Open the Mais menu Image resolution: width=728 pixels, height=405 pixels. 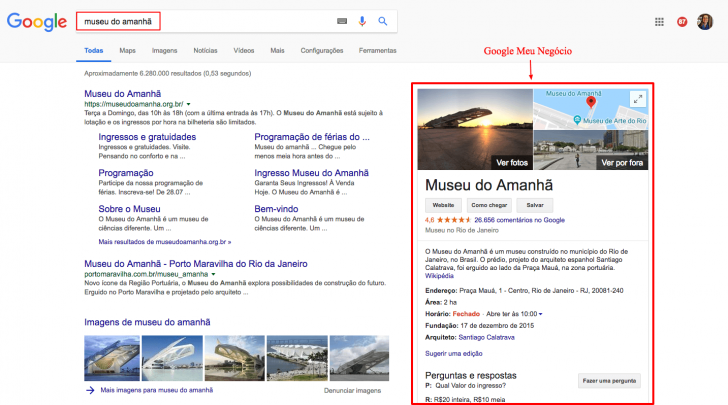pos(277,51)
